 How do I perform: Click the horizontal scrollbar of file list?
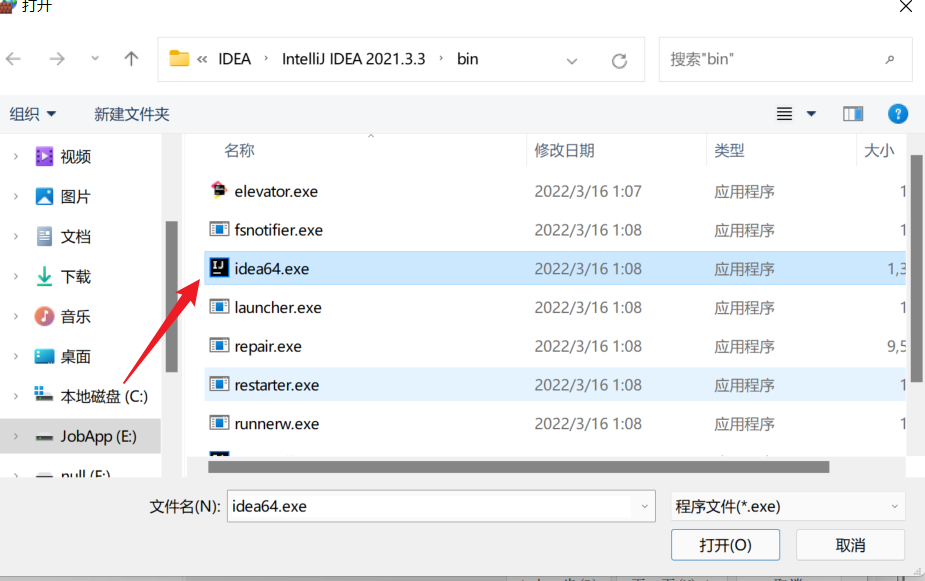[519, 467]
